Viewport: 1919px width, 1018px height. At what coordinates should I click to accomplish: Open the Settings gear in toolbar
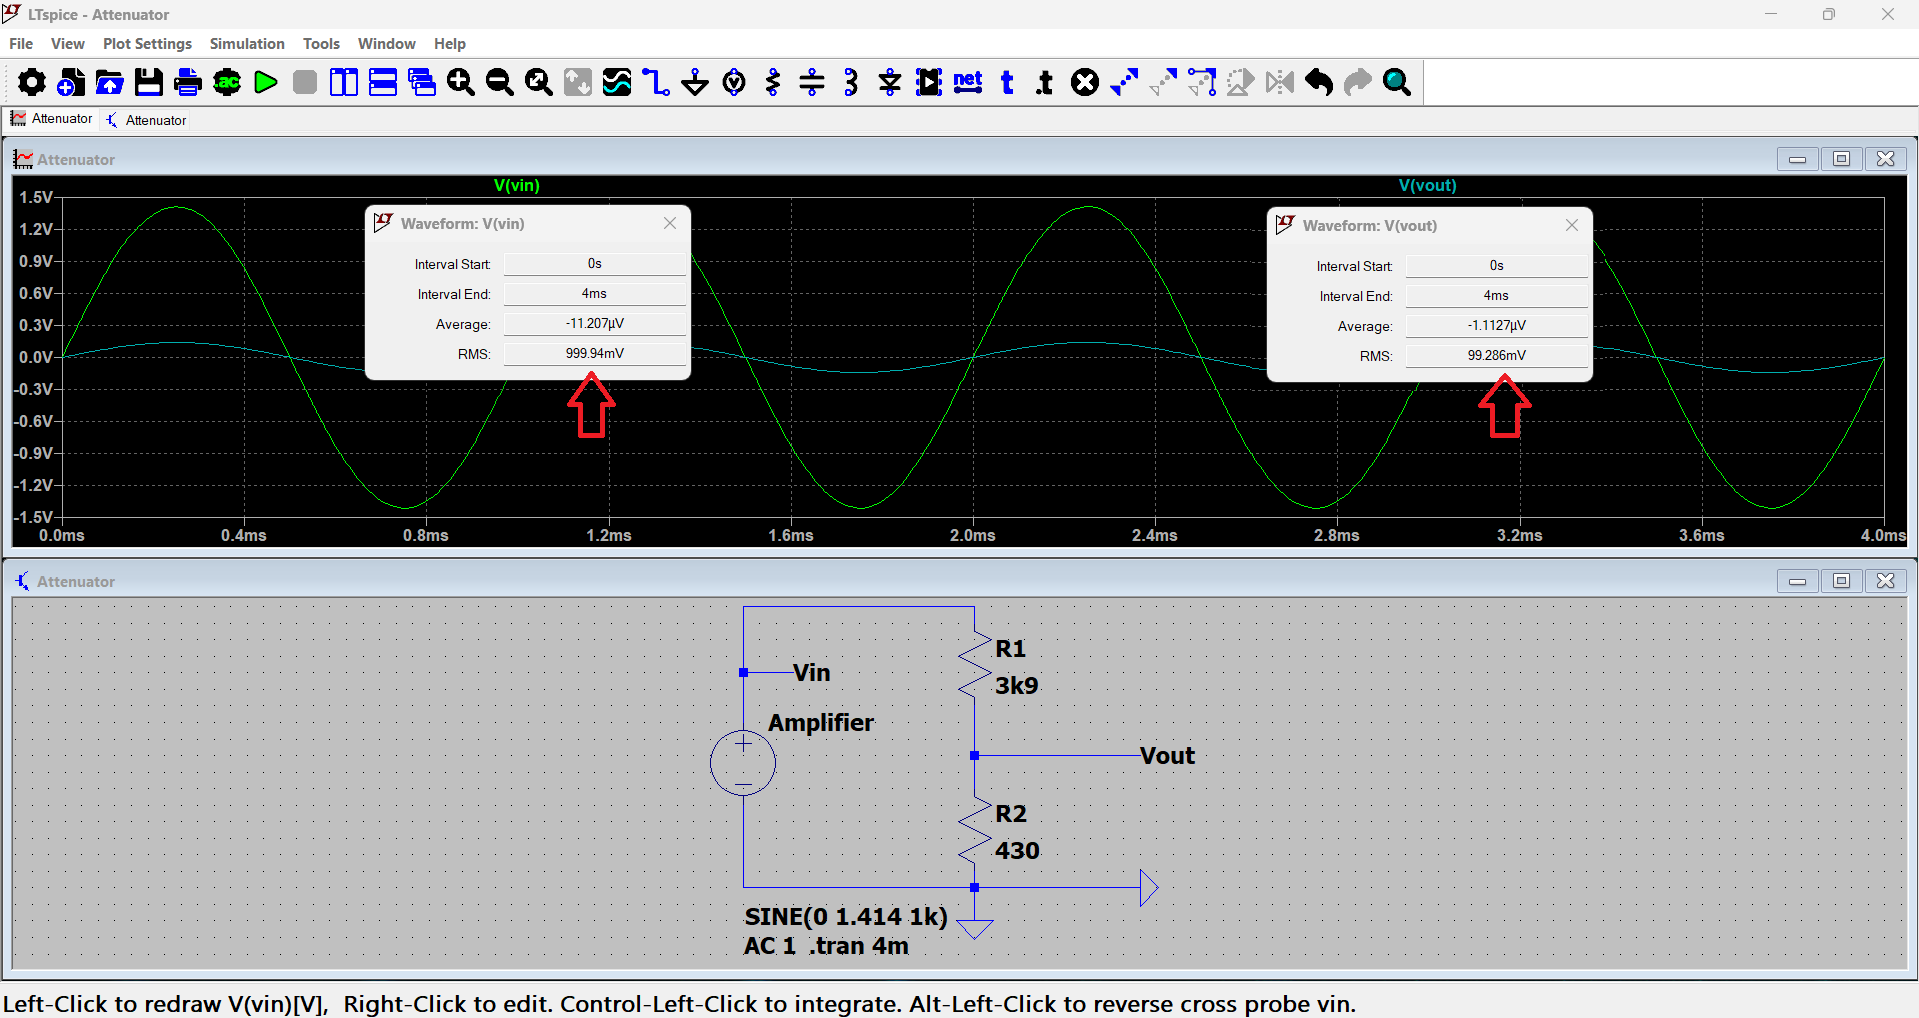tap(32, 82)
